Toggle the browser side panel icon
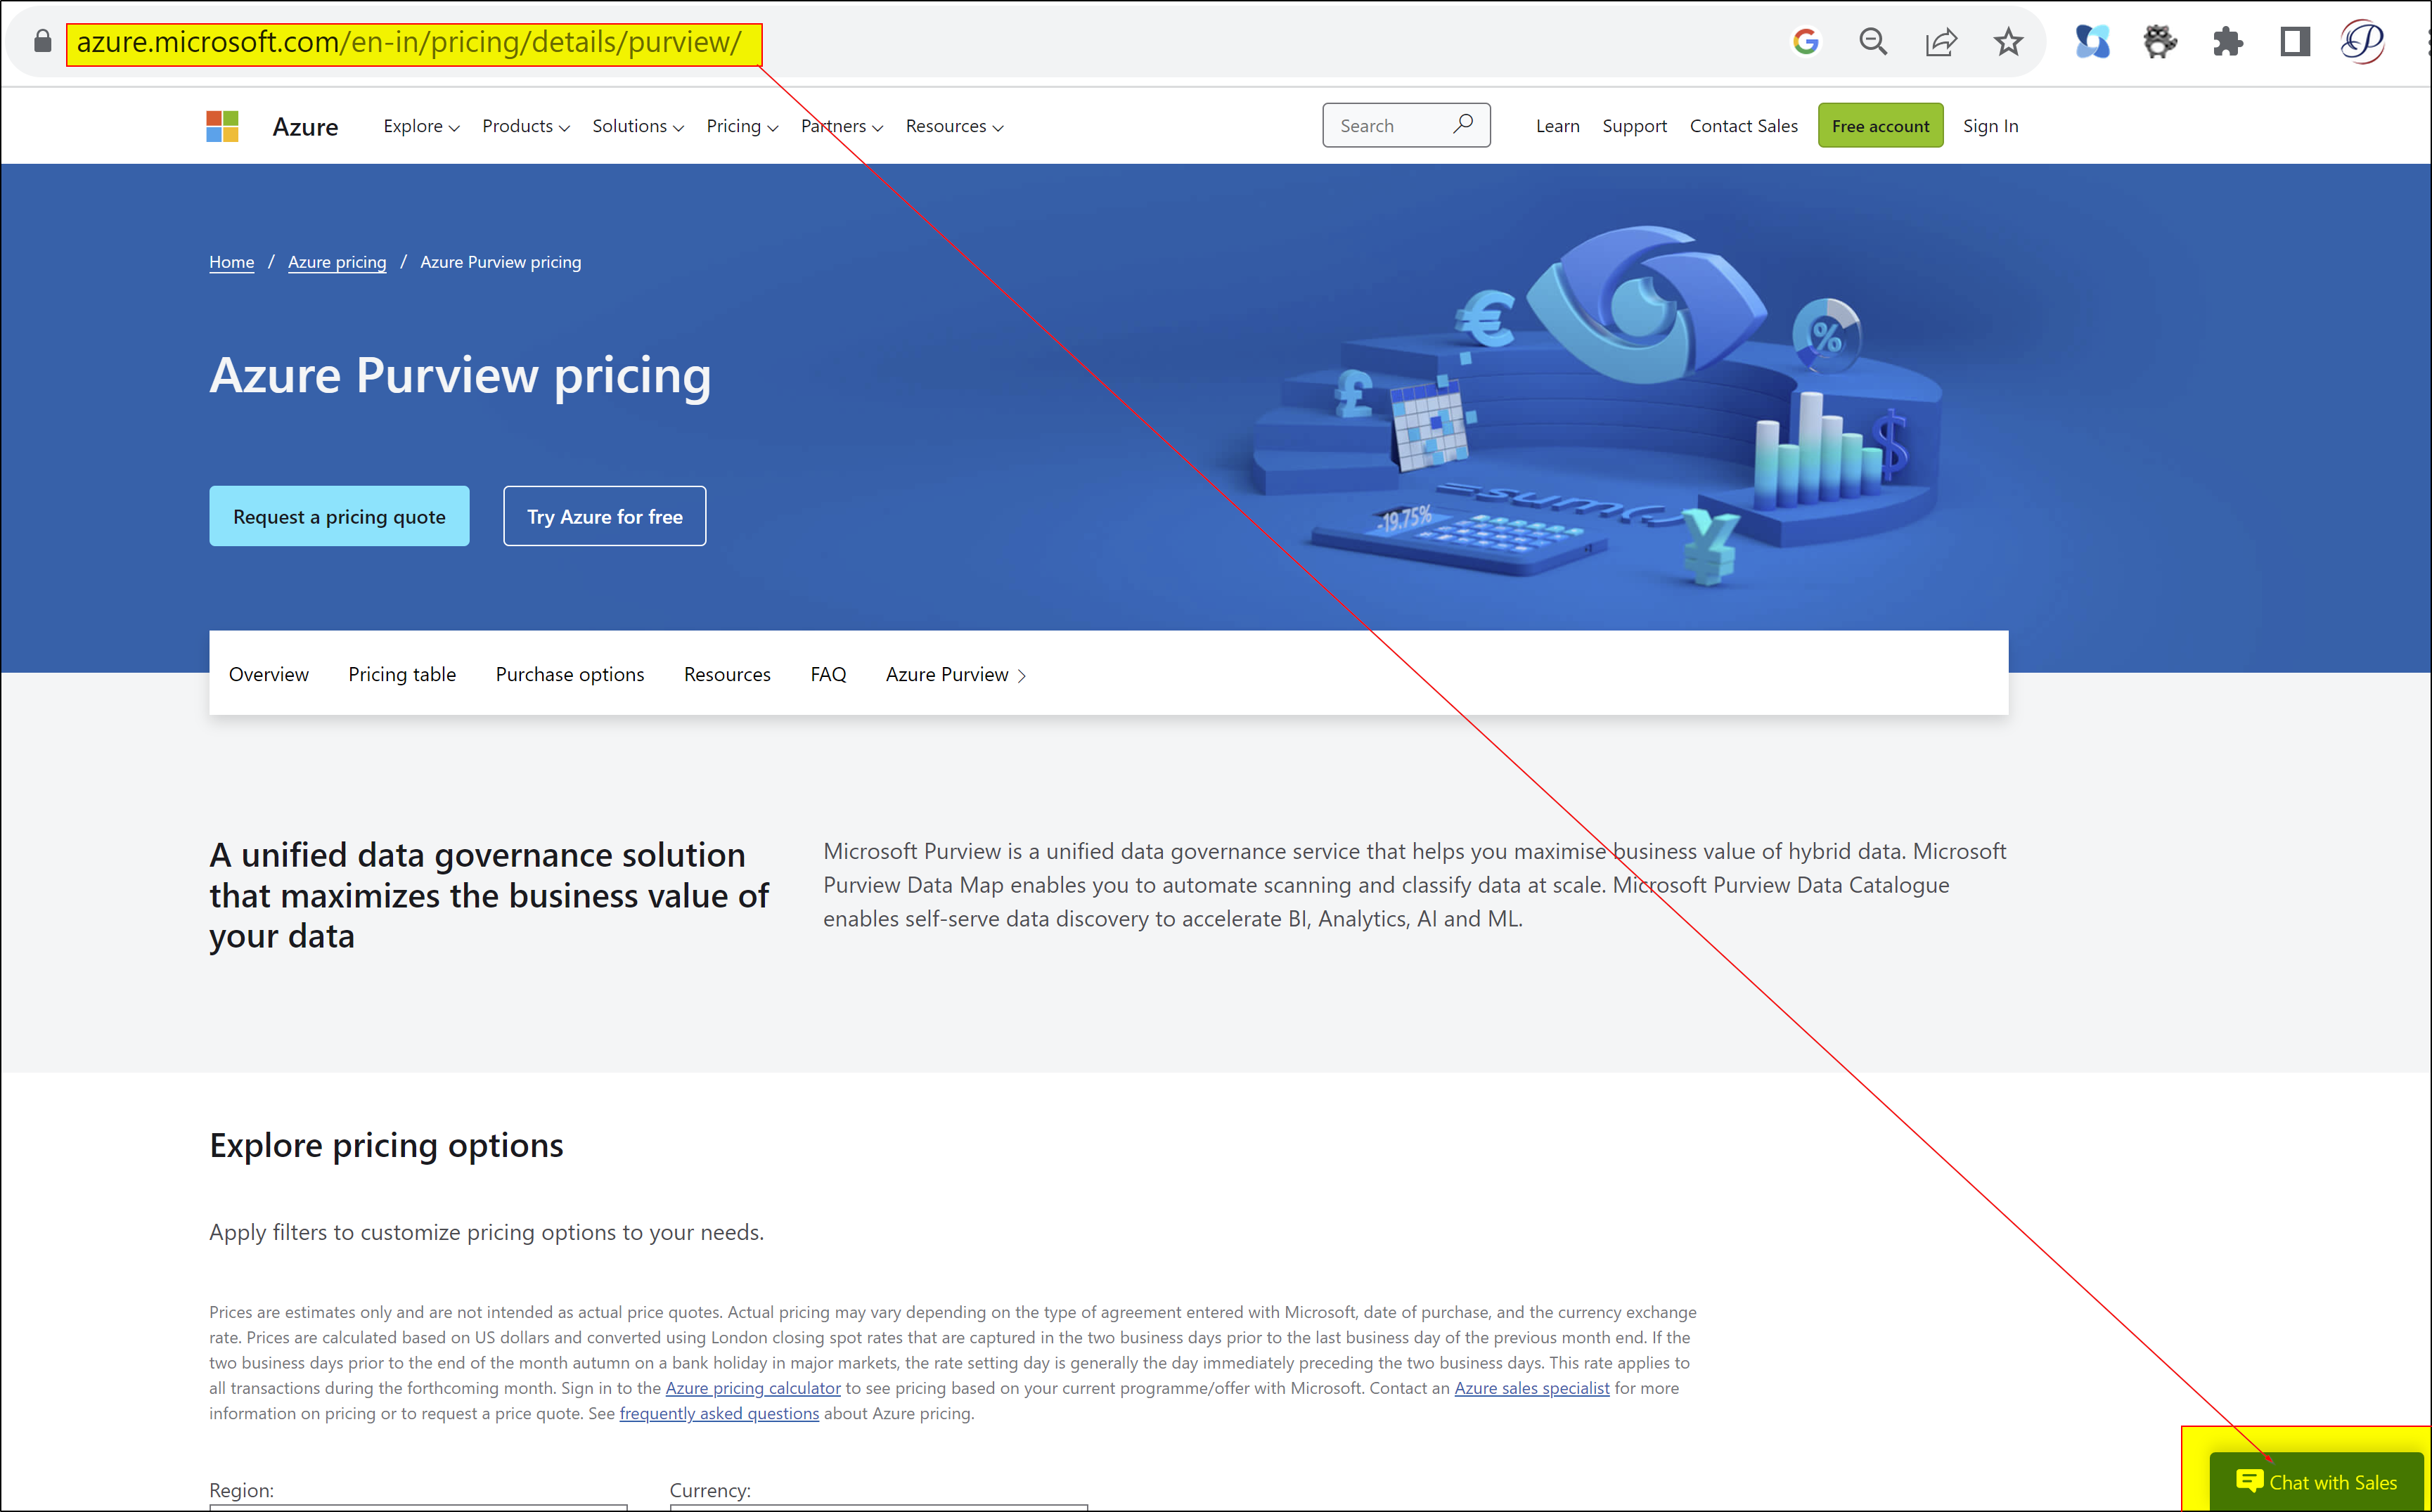Screen dimensions: 2432x1512 [2295, 42]
